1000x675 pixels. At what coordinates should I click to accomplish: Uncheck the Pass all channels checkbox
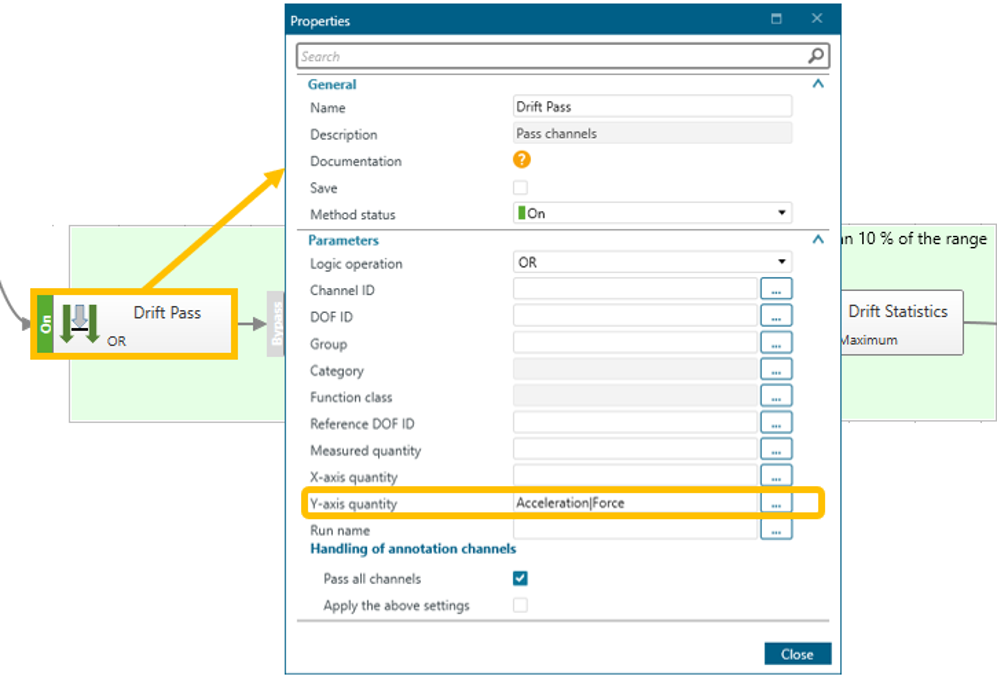tap(520, 578)
